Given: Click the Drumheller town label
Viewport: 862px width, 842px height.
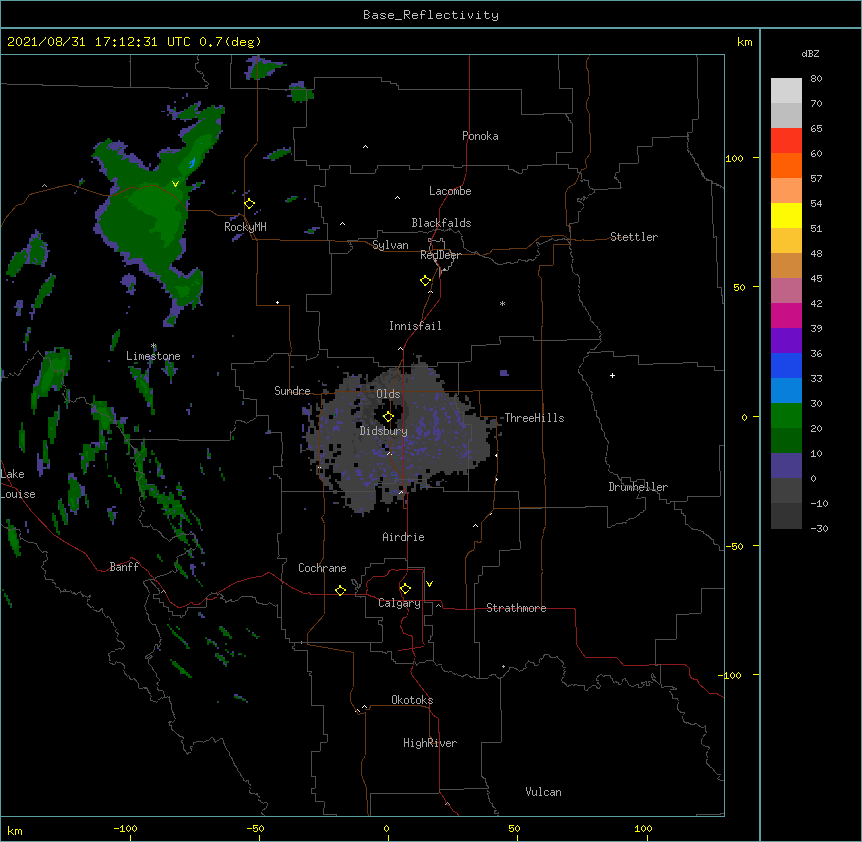Looking at the screenshot, I should pos(638,487).
